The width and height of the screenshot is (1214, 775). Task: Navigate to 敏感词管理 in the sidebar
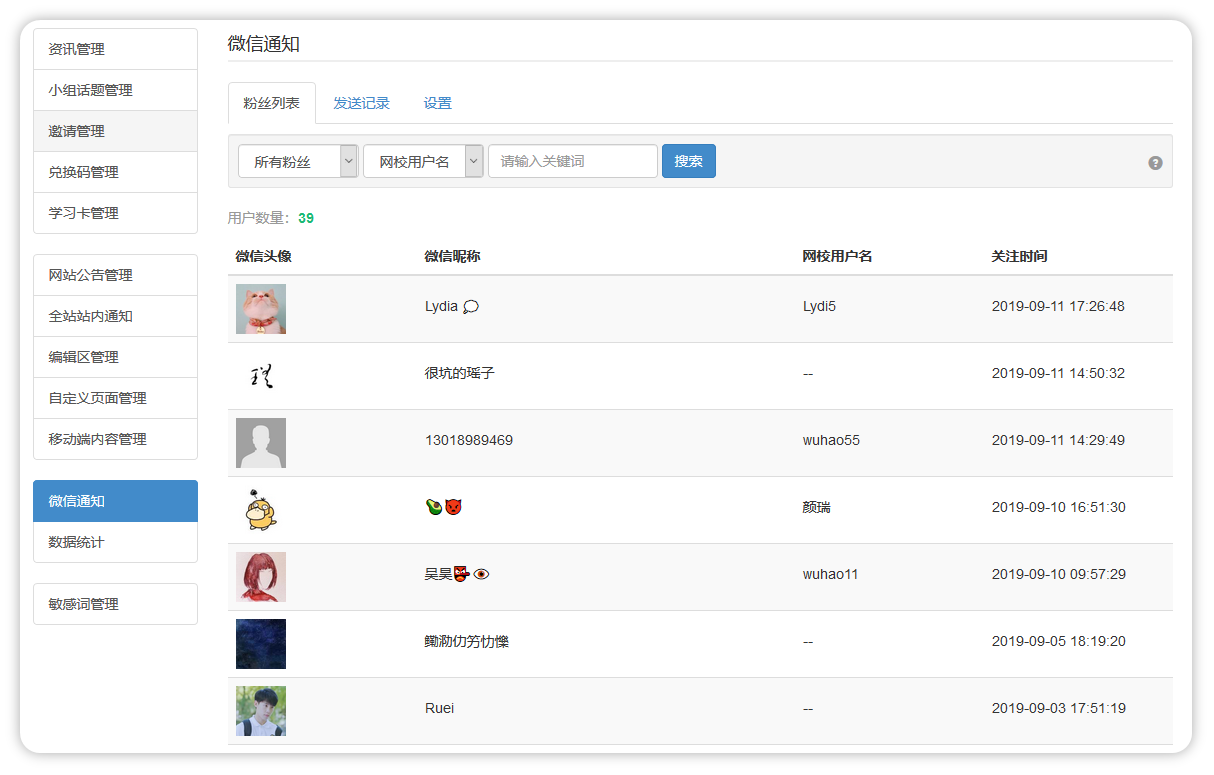point(116,604)
